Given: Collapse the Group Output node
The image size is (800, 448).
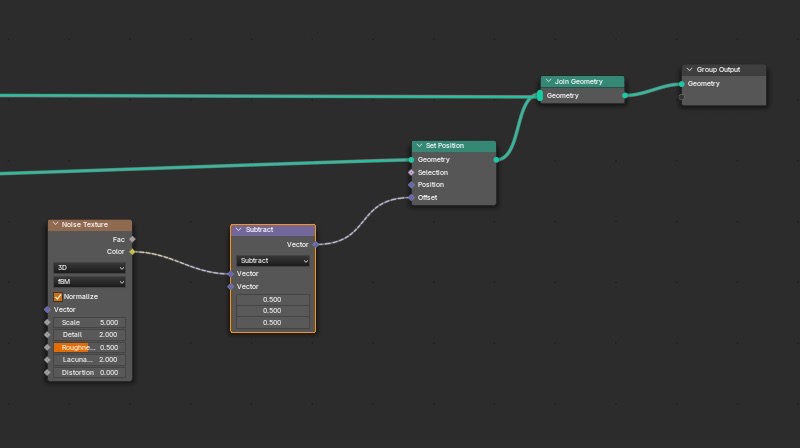Looking at the screenshot, I should pyautogui.click(x=689, y=69).
